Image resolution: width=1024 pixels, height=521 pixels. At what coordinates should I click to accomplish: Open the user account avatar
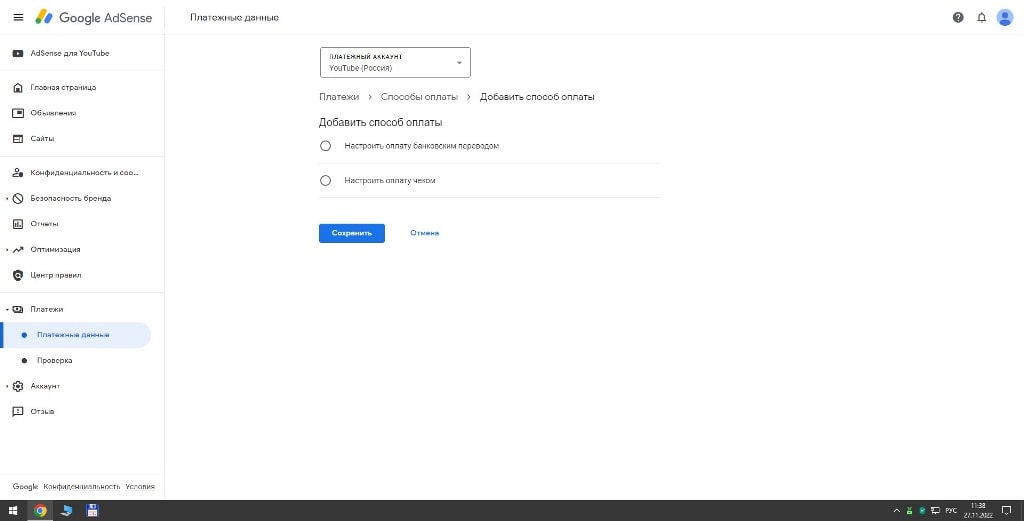1005,17
